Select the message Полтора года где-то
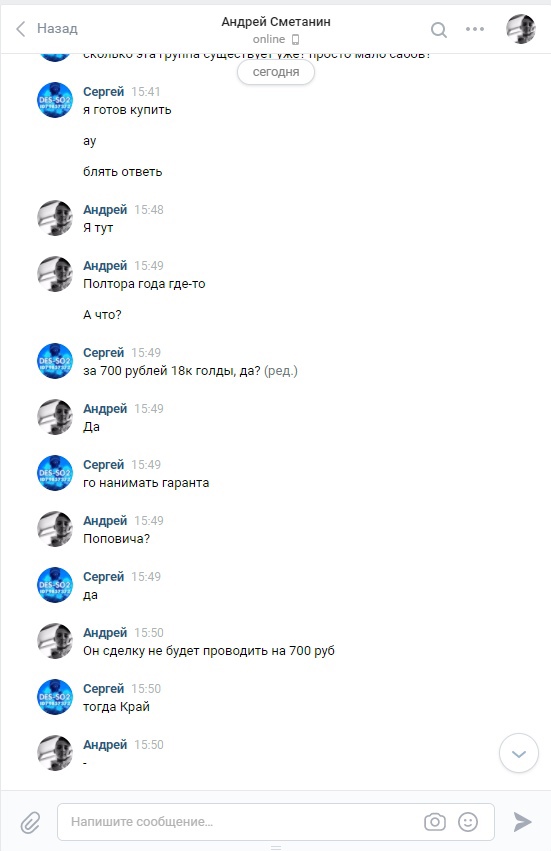 (144, 284)
